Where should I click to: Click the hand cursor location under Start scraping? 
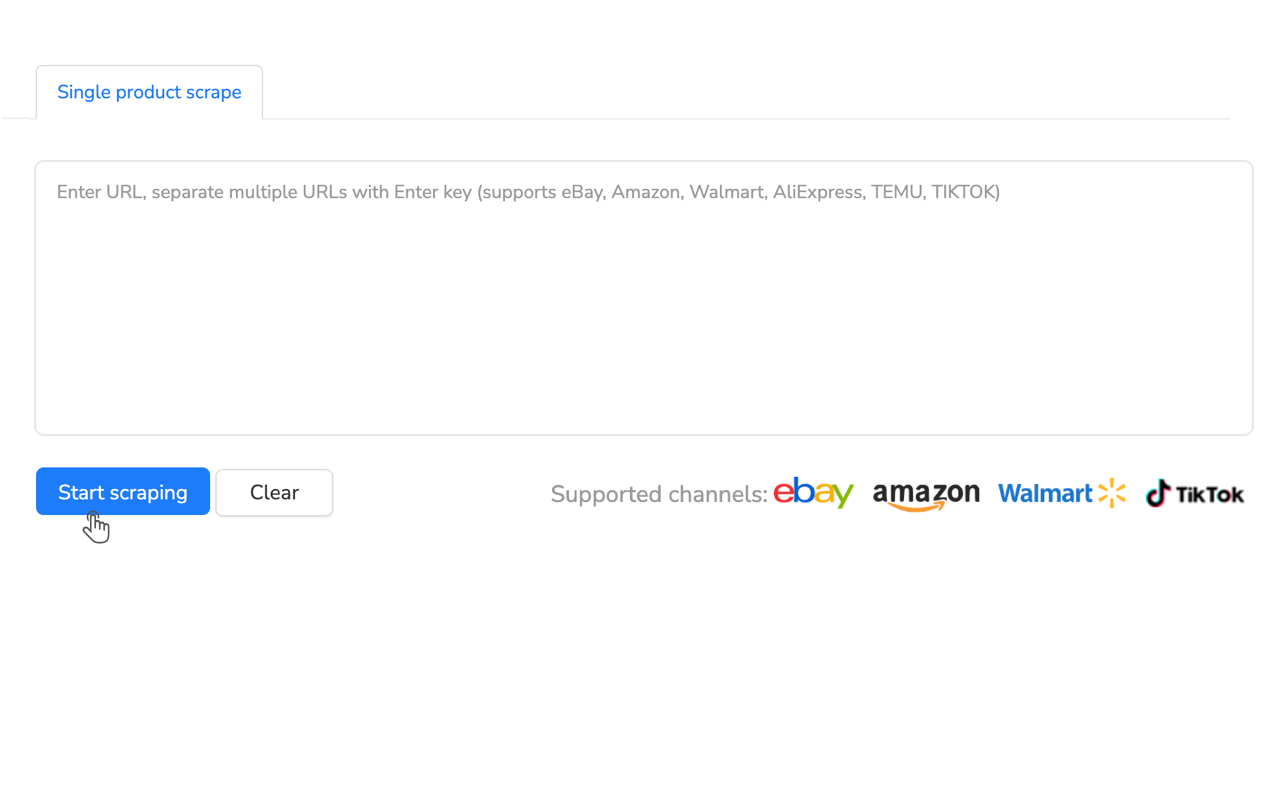click(97, 525)
